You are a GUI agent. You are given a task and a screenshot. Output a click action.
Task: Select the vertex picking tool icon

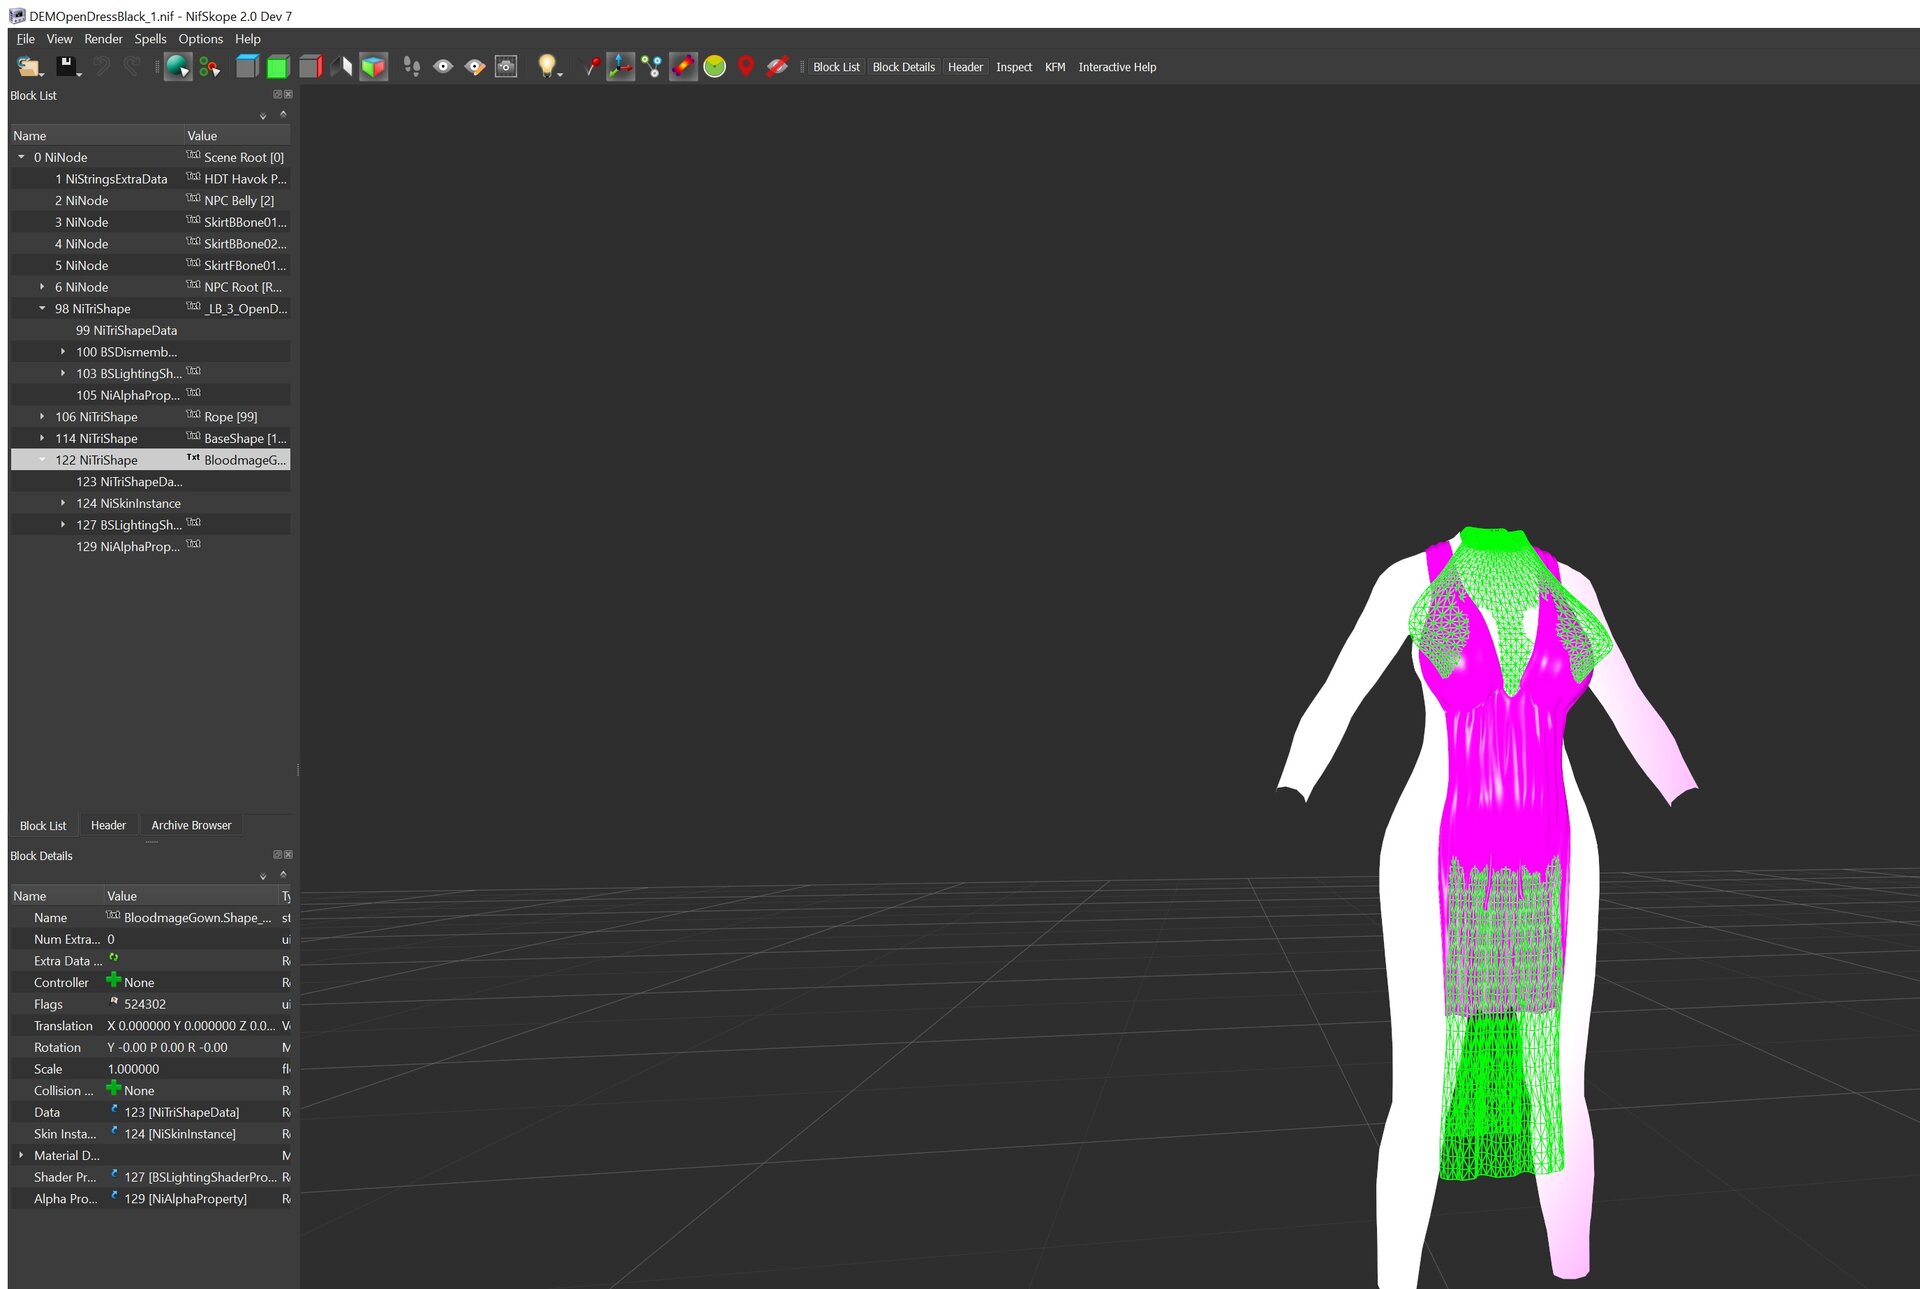click(209, 67)
